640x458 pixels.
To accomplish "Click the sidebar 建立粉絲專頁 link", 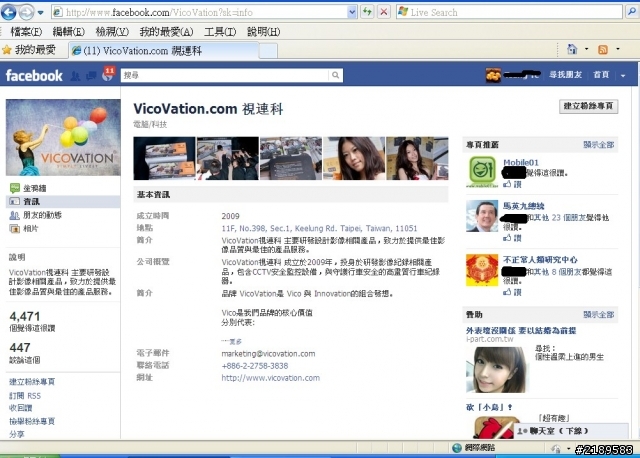I will pos(32,382).
